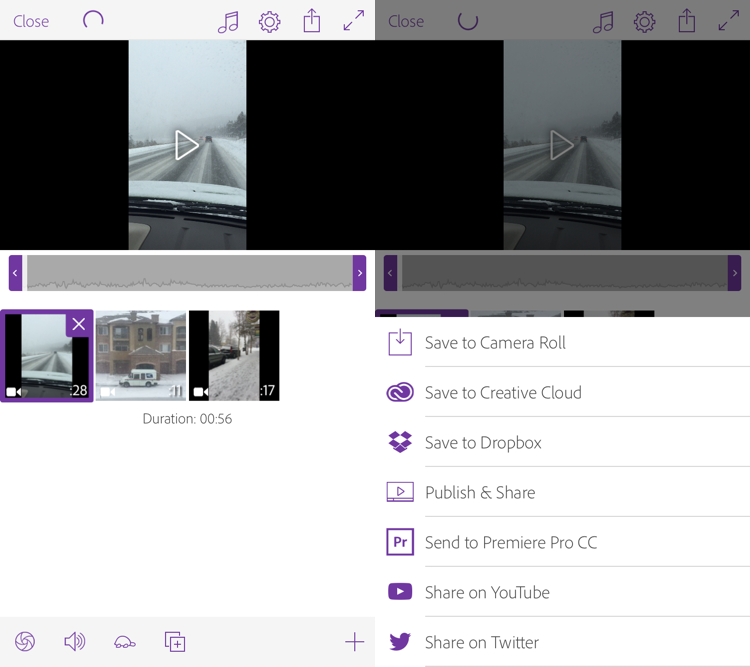Choose Save to Camera Roll

pyautogui.click(x=562, y=343)
